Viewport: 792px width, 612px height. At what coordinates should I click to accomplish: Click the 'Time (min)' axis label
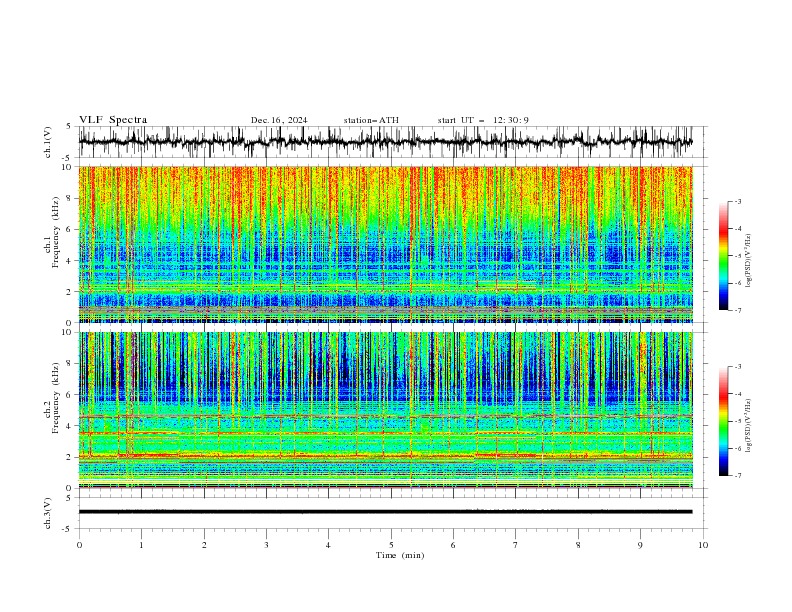pyautogui.click(x=400, y=555)
